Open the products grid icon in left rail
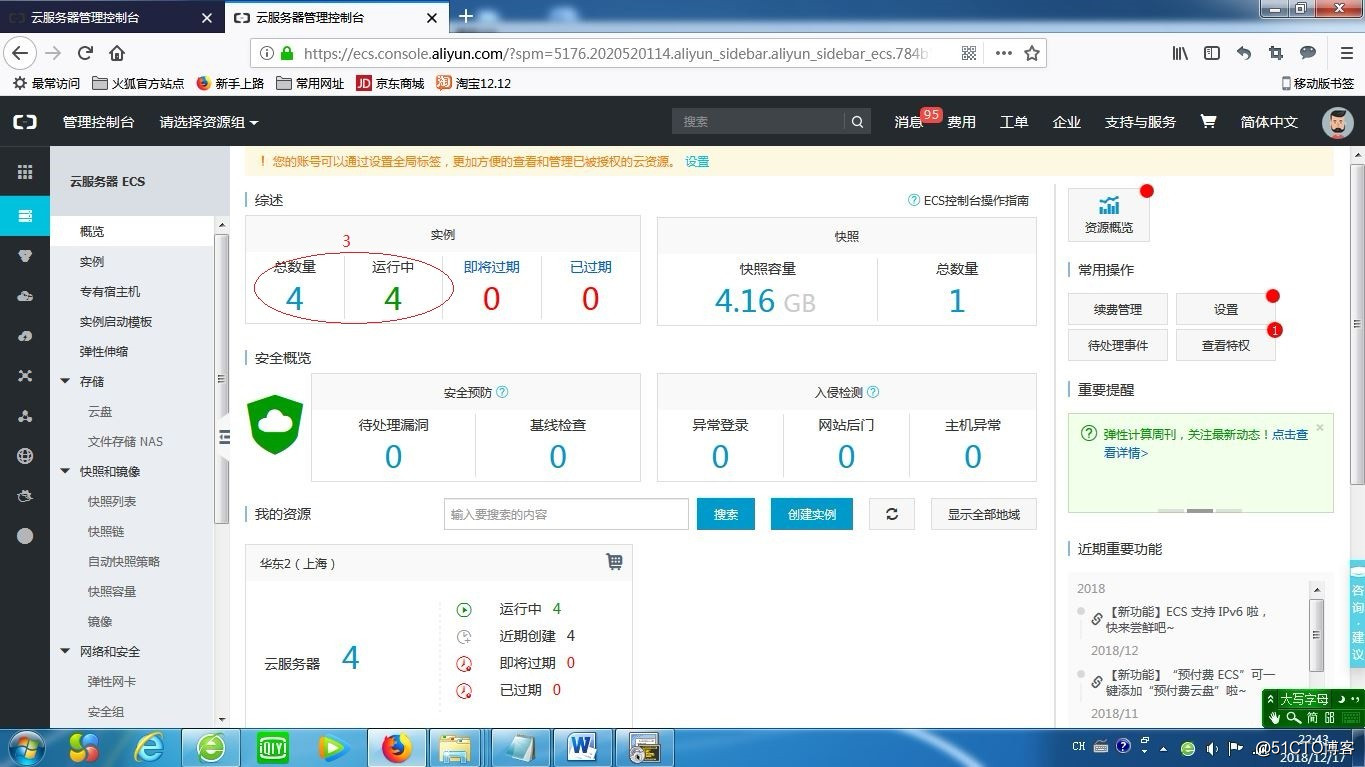 pyautogui.click(x=25, y=172)
